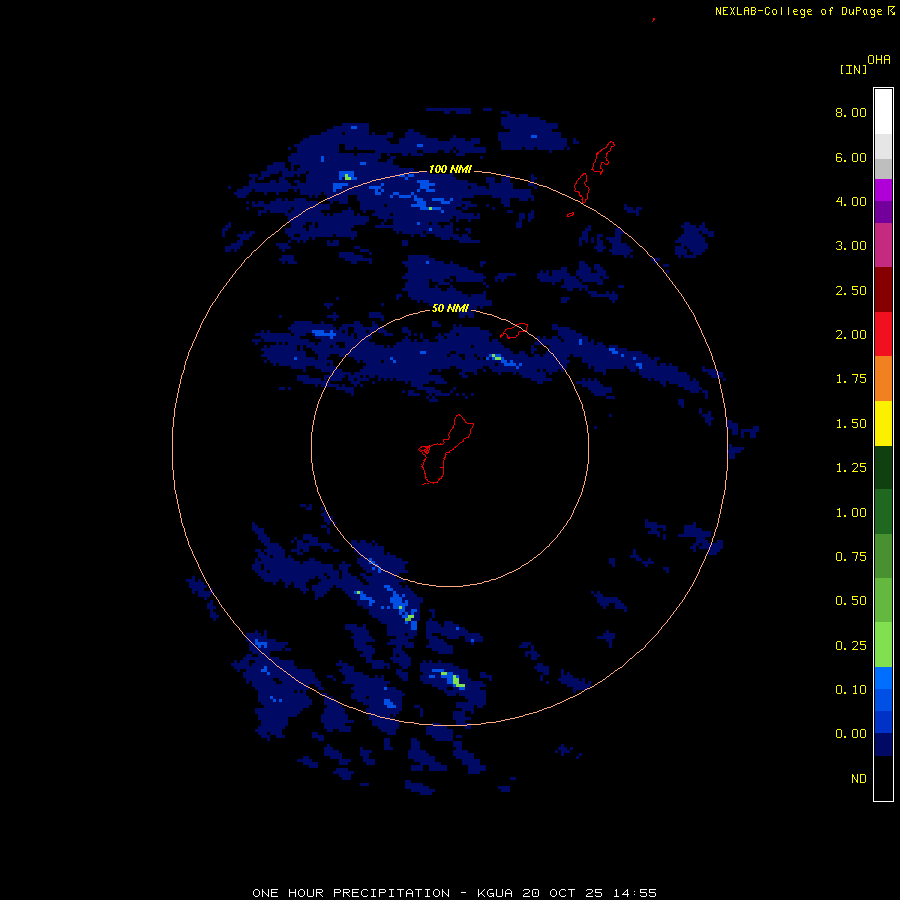This screenshot has width=900, height=900.
Task: Click the 2.00 legend value
Action: (x=851, y=335)
